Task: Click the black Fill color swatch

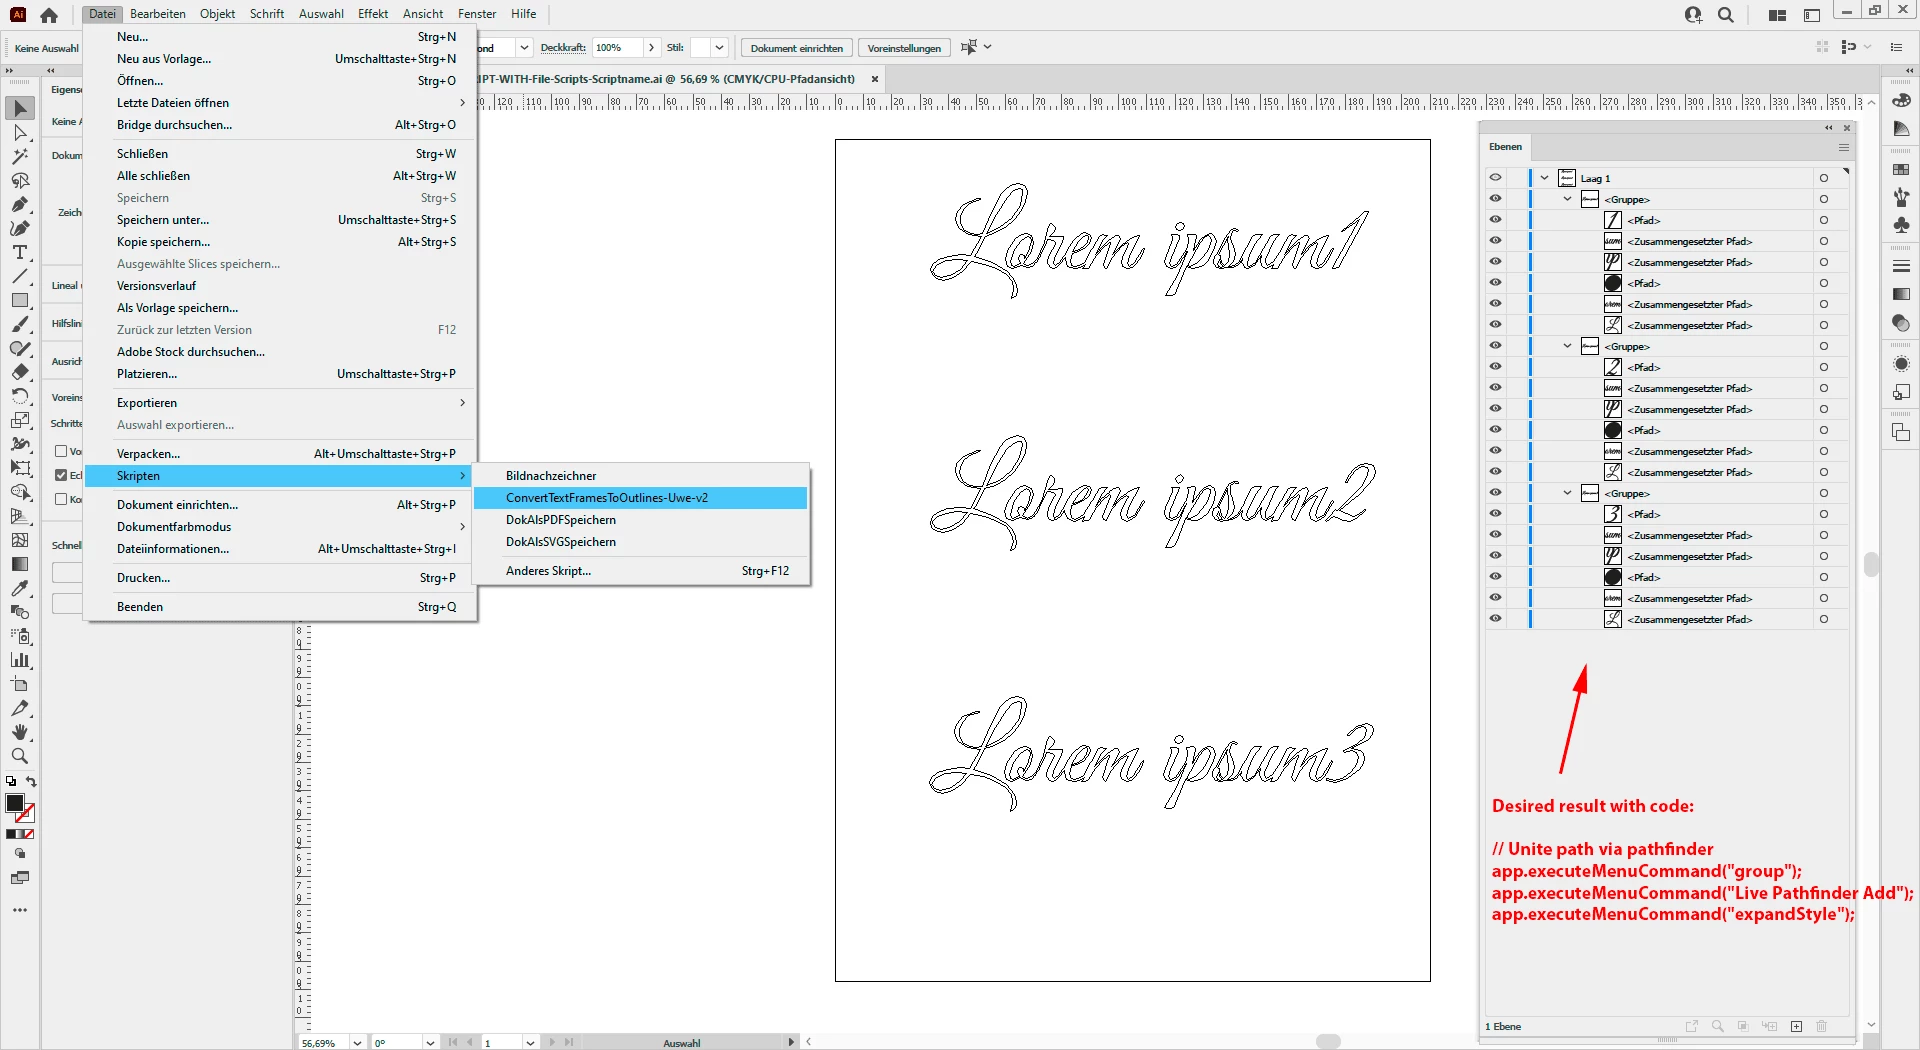Action: (15, 803)
